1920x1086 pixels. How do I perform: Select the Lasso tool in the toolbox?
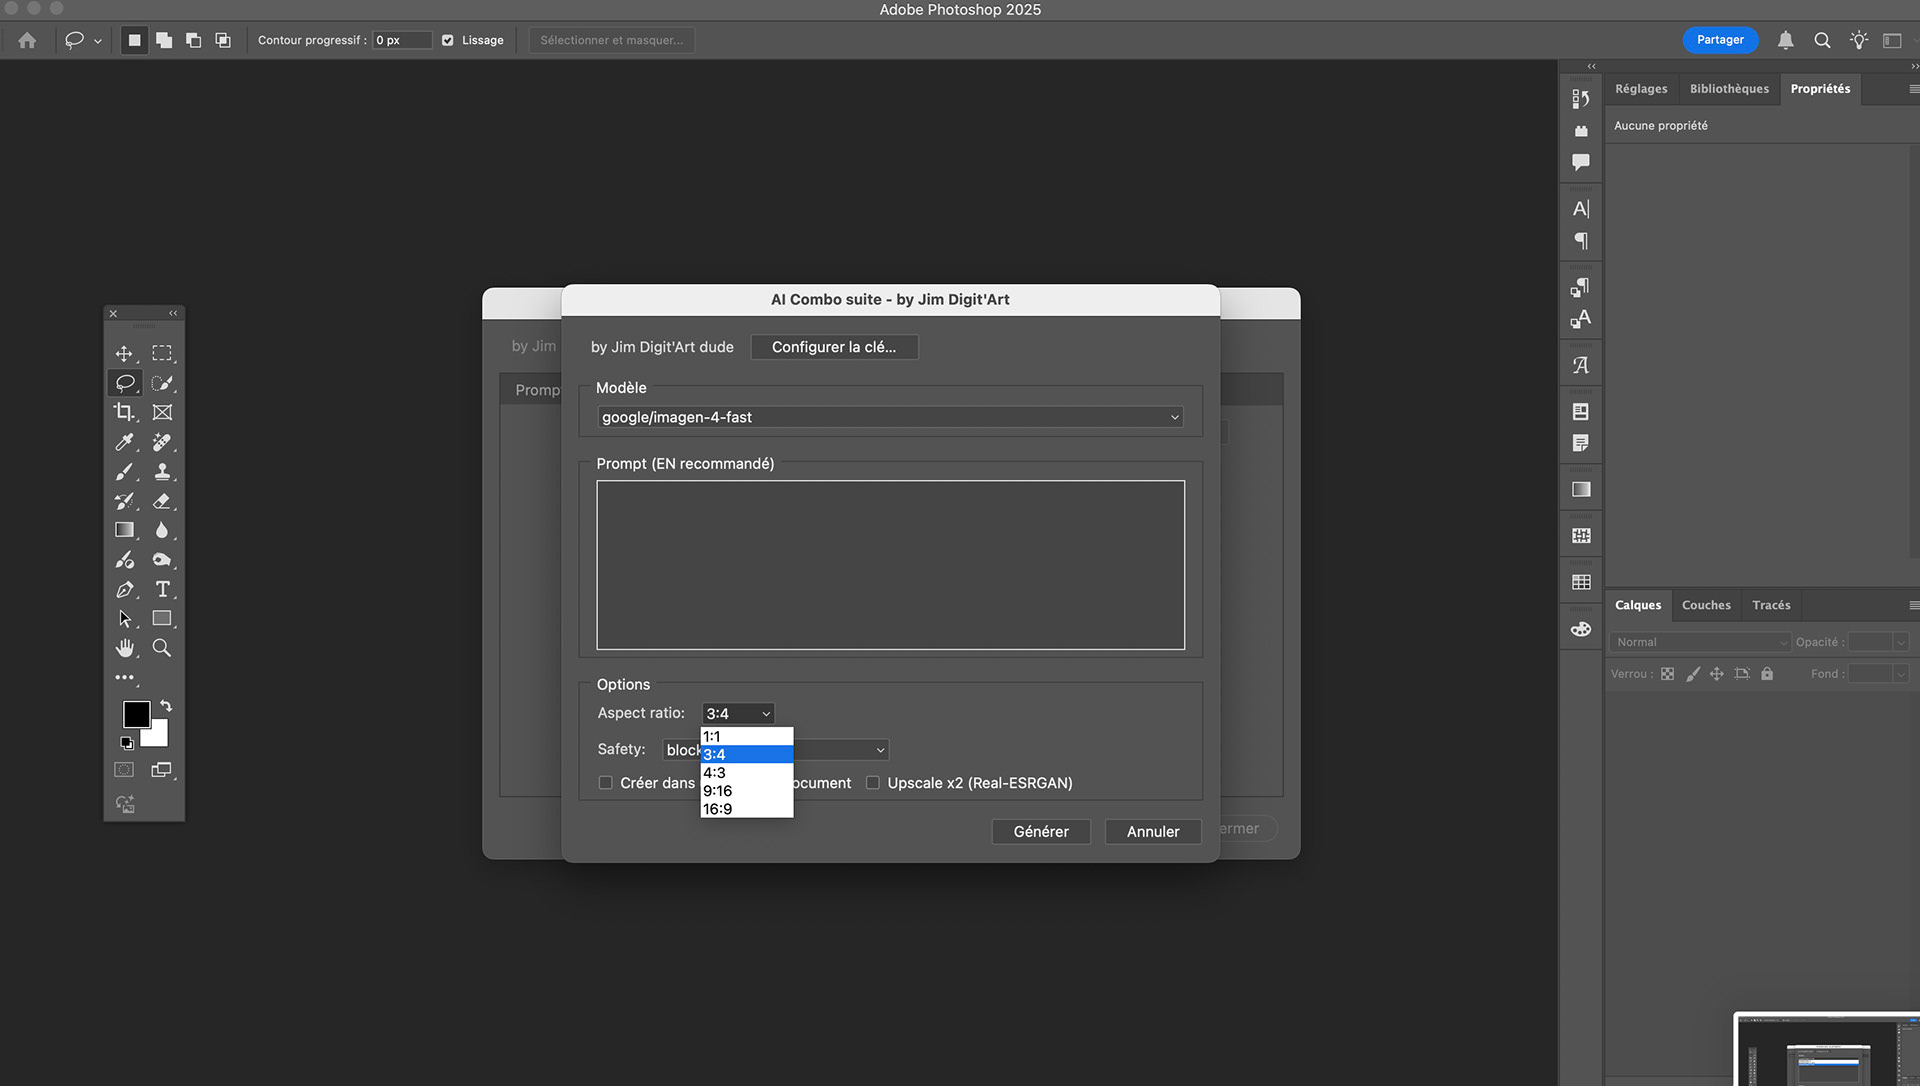point(124,383)
